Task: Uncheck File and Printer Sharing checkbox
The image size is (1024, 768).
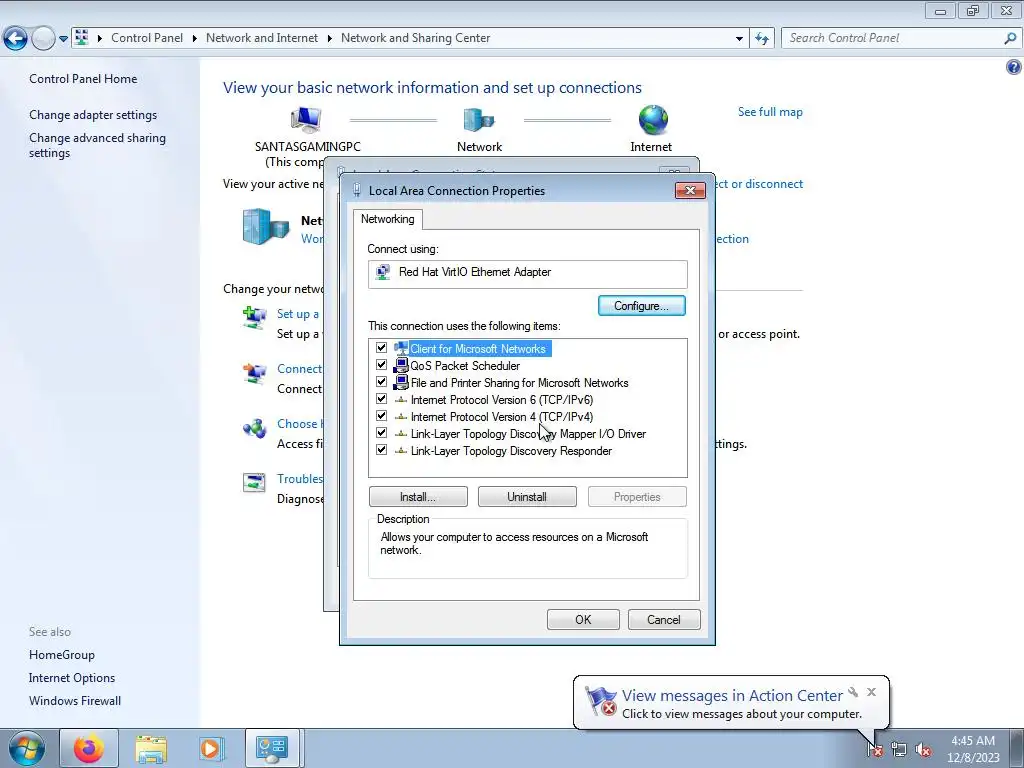Action: (381, 382)
